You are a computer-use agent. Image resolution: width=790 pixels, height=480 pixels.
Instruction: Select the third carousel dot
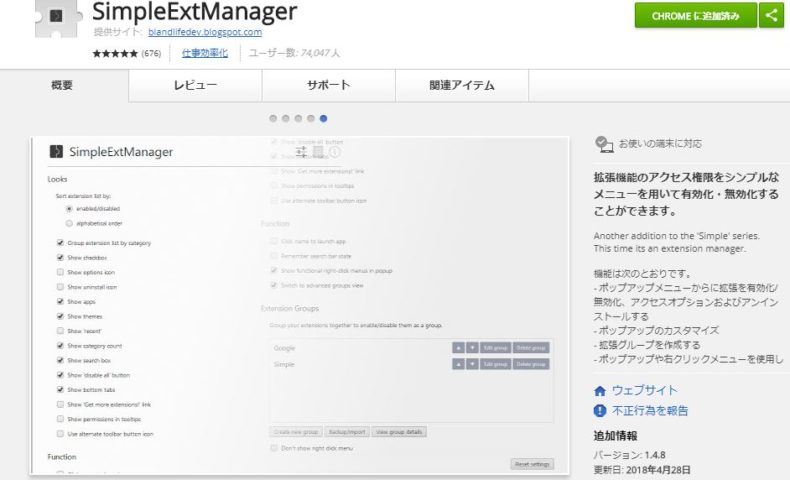(x=298, y=118)
